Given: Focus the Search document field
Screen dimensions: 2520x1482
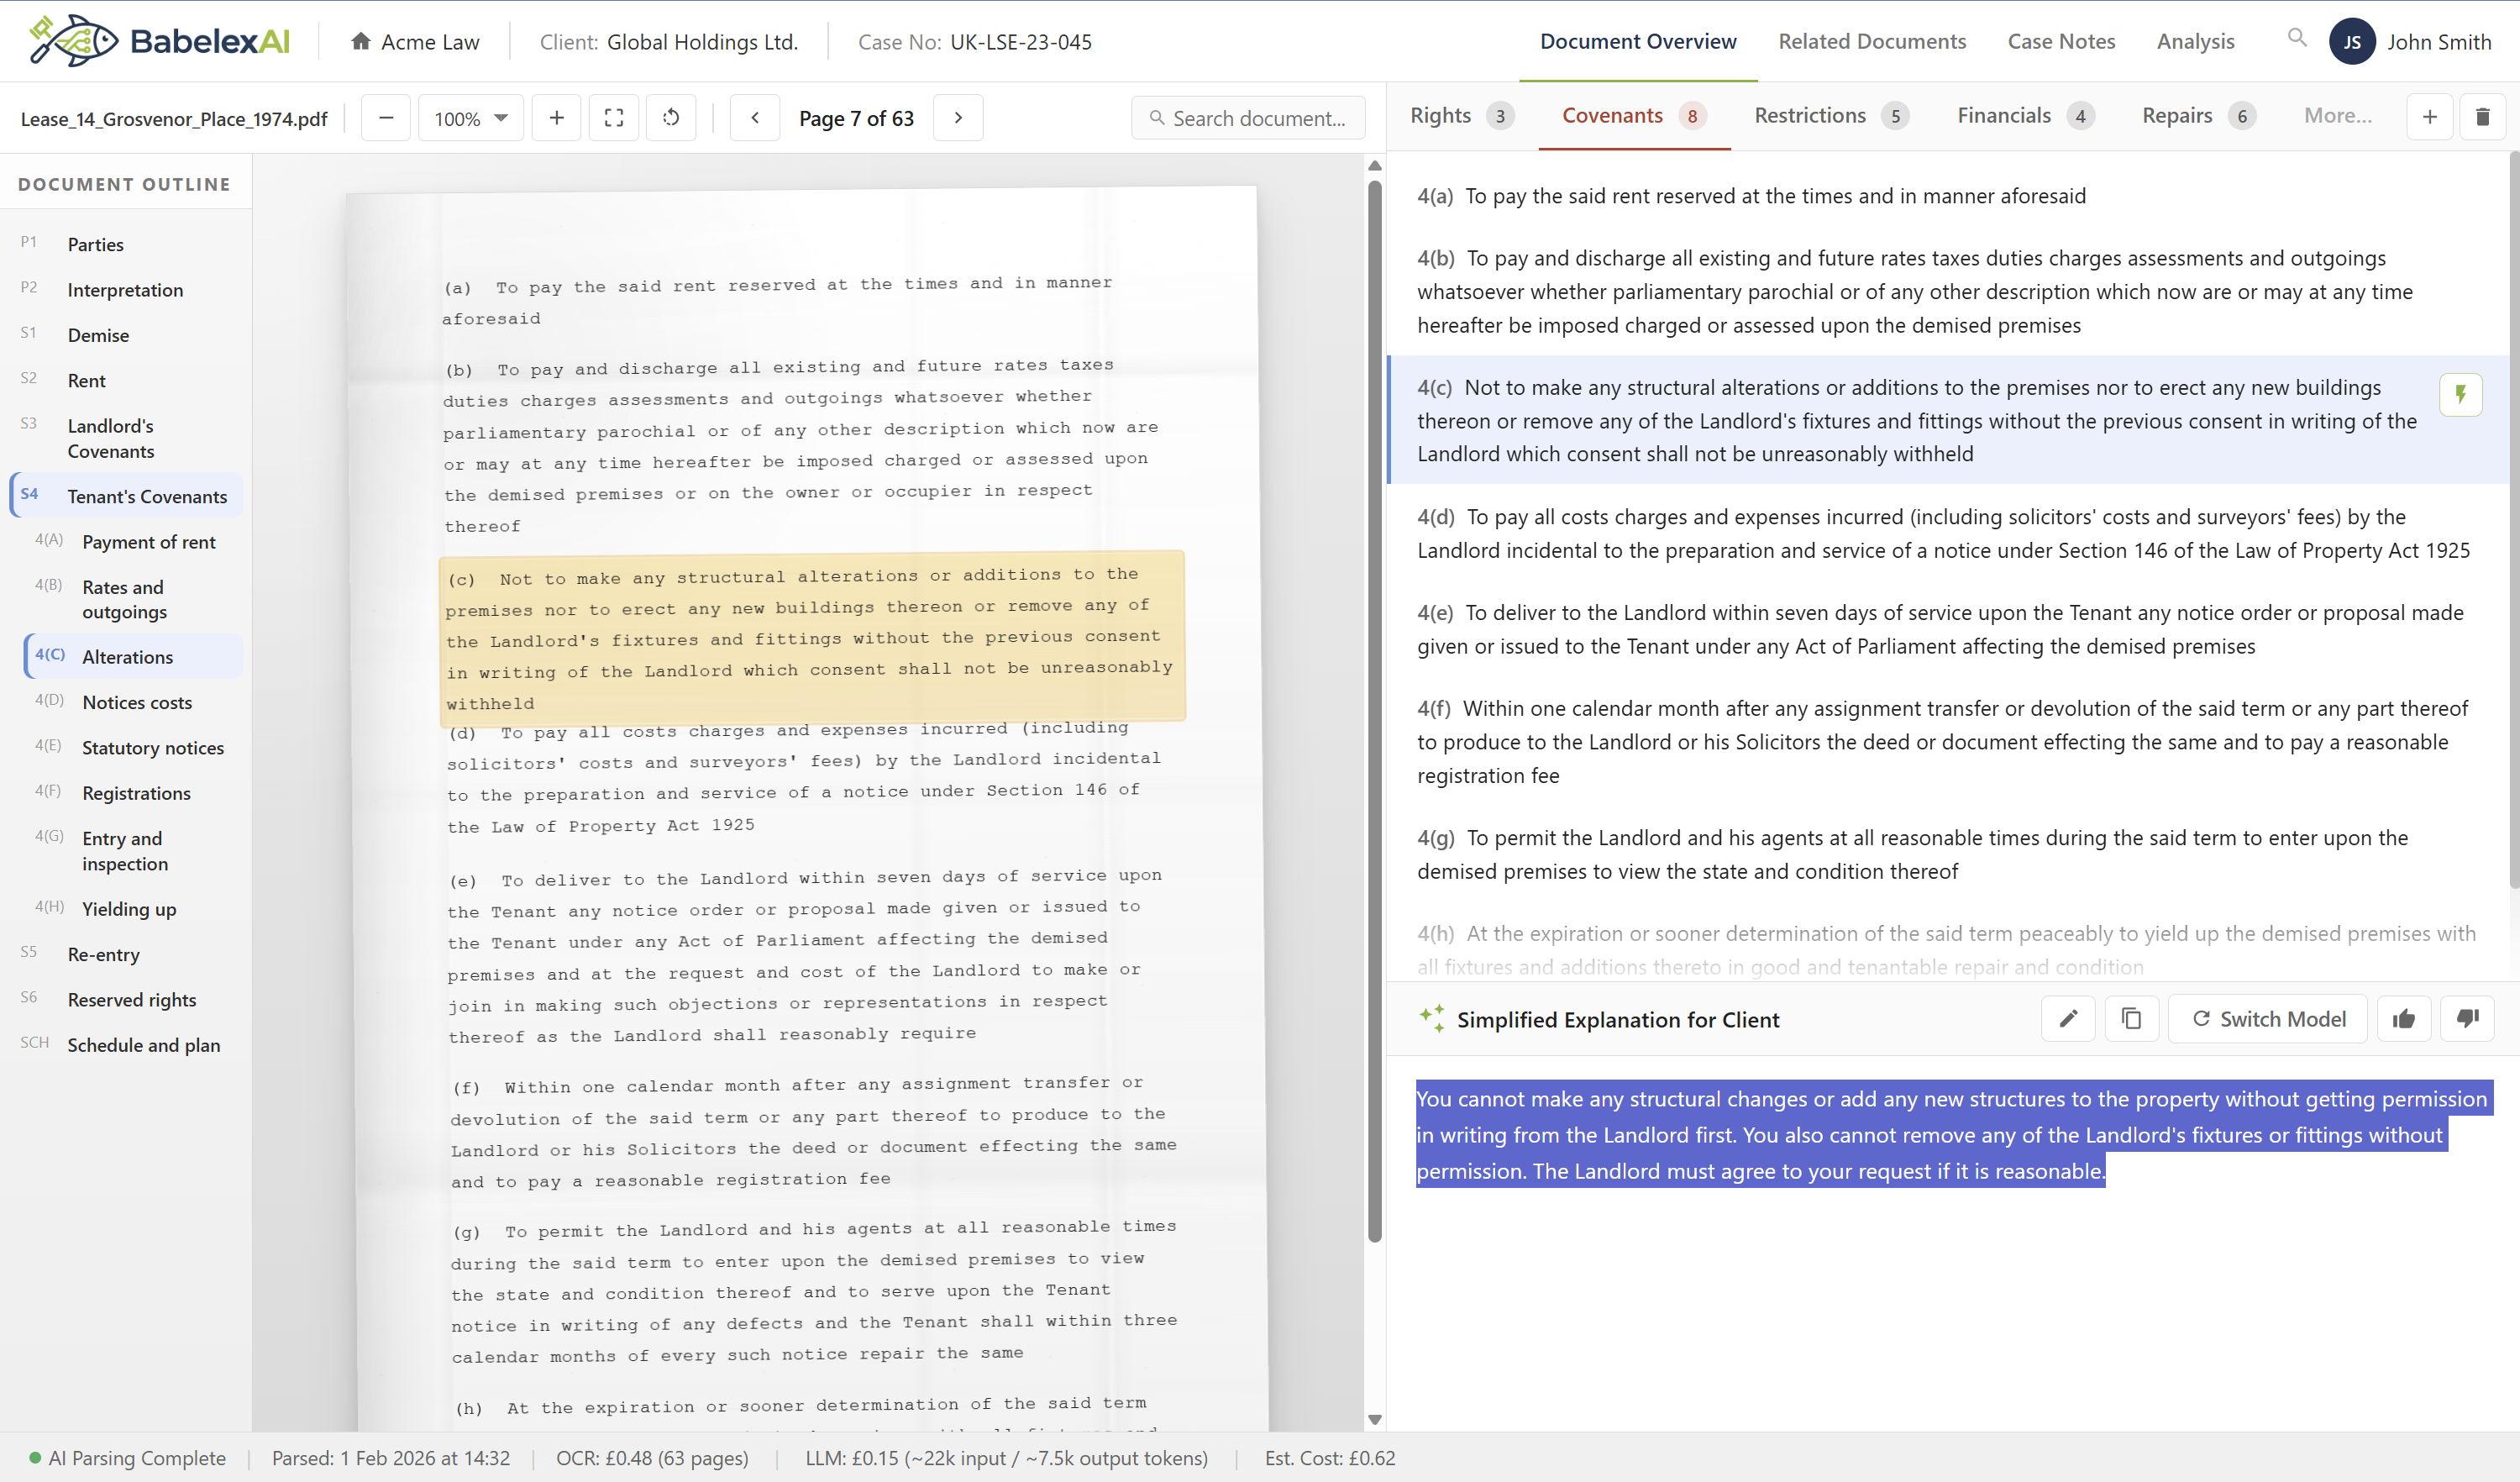Looking at the screenshot, I should (1247, 118).
